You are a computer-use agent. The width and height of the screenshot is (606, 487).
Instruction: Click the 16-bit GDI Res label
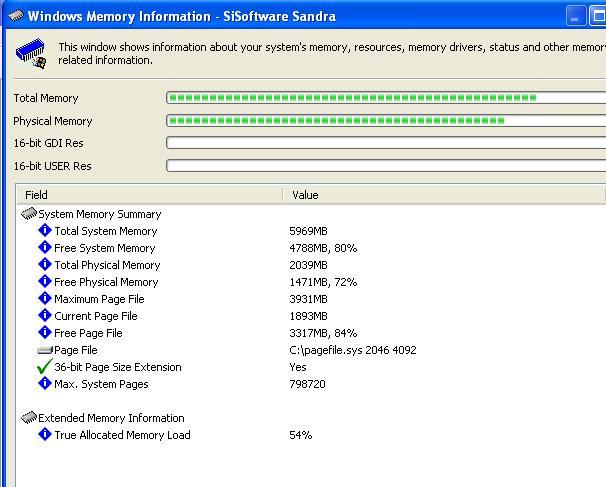click(x=48, y=143)
